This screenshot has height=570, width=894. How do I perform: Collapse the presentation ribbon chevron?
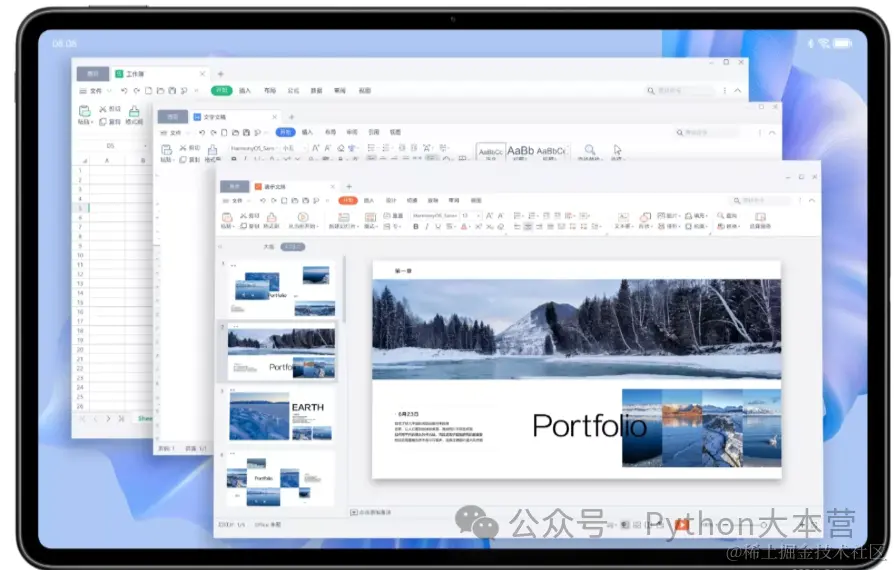(x=811, y=201)
